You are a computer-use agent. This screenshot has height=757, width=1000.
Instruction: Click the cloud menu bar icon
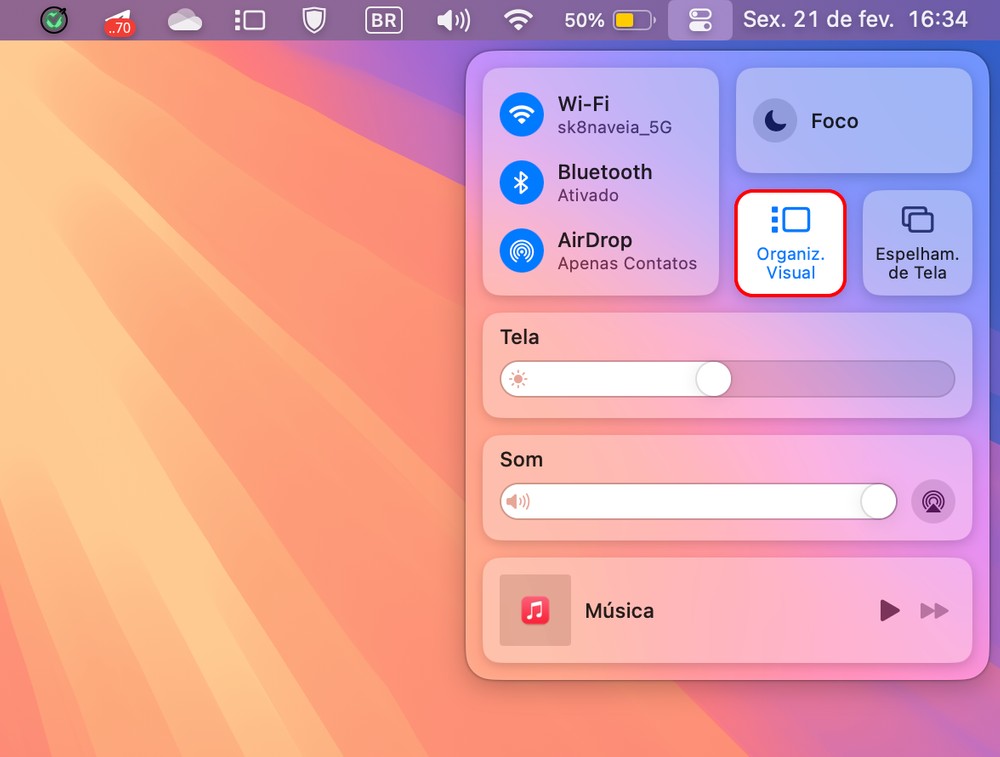pos(185,20)
